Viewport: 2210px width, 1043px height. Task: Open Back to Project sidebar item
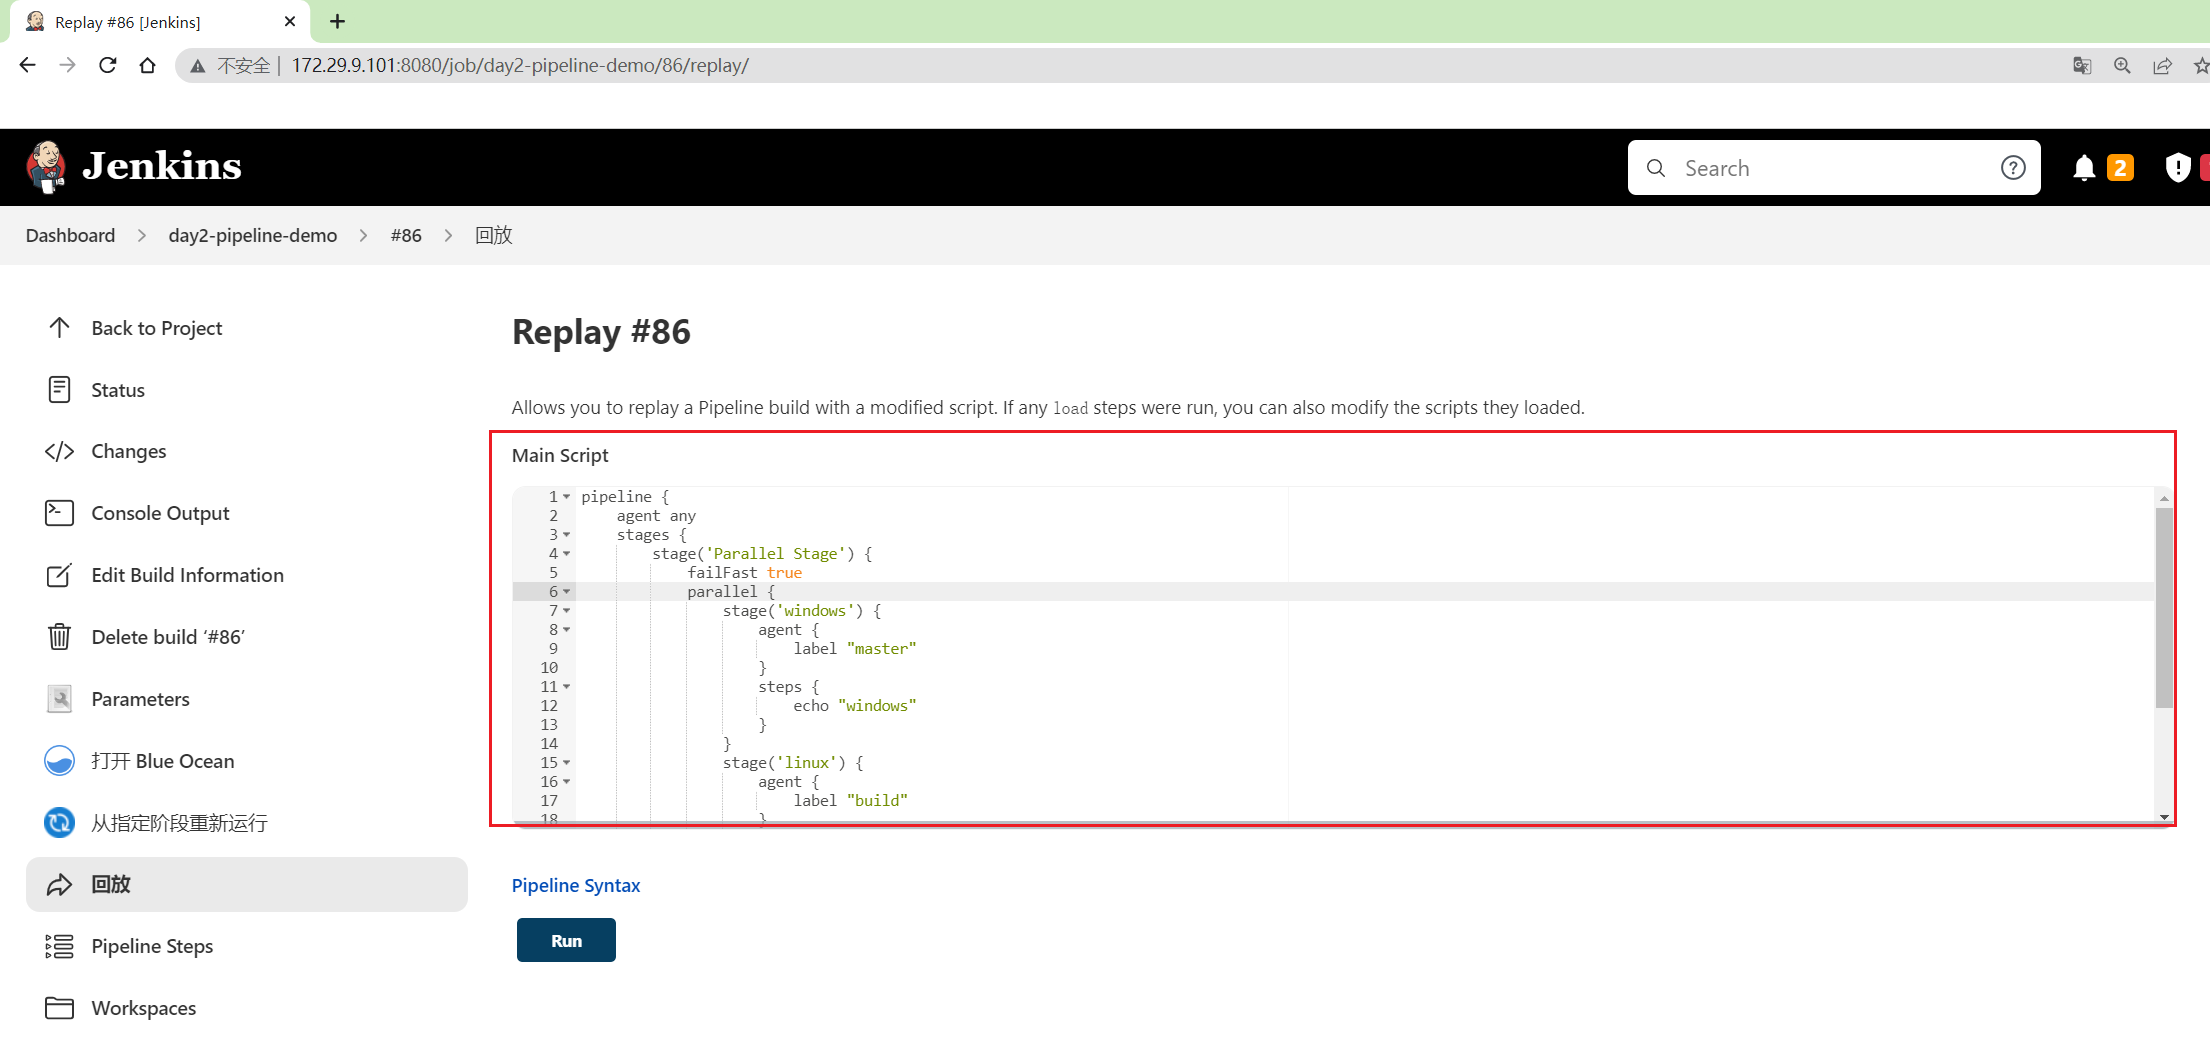coord(247,328)
